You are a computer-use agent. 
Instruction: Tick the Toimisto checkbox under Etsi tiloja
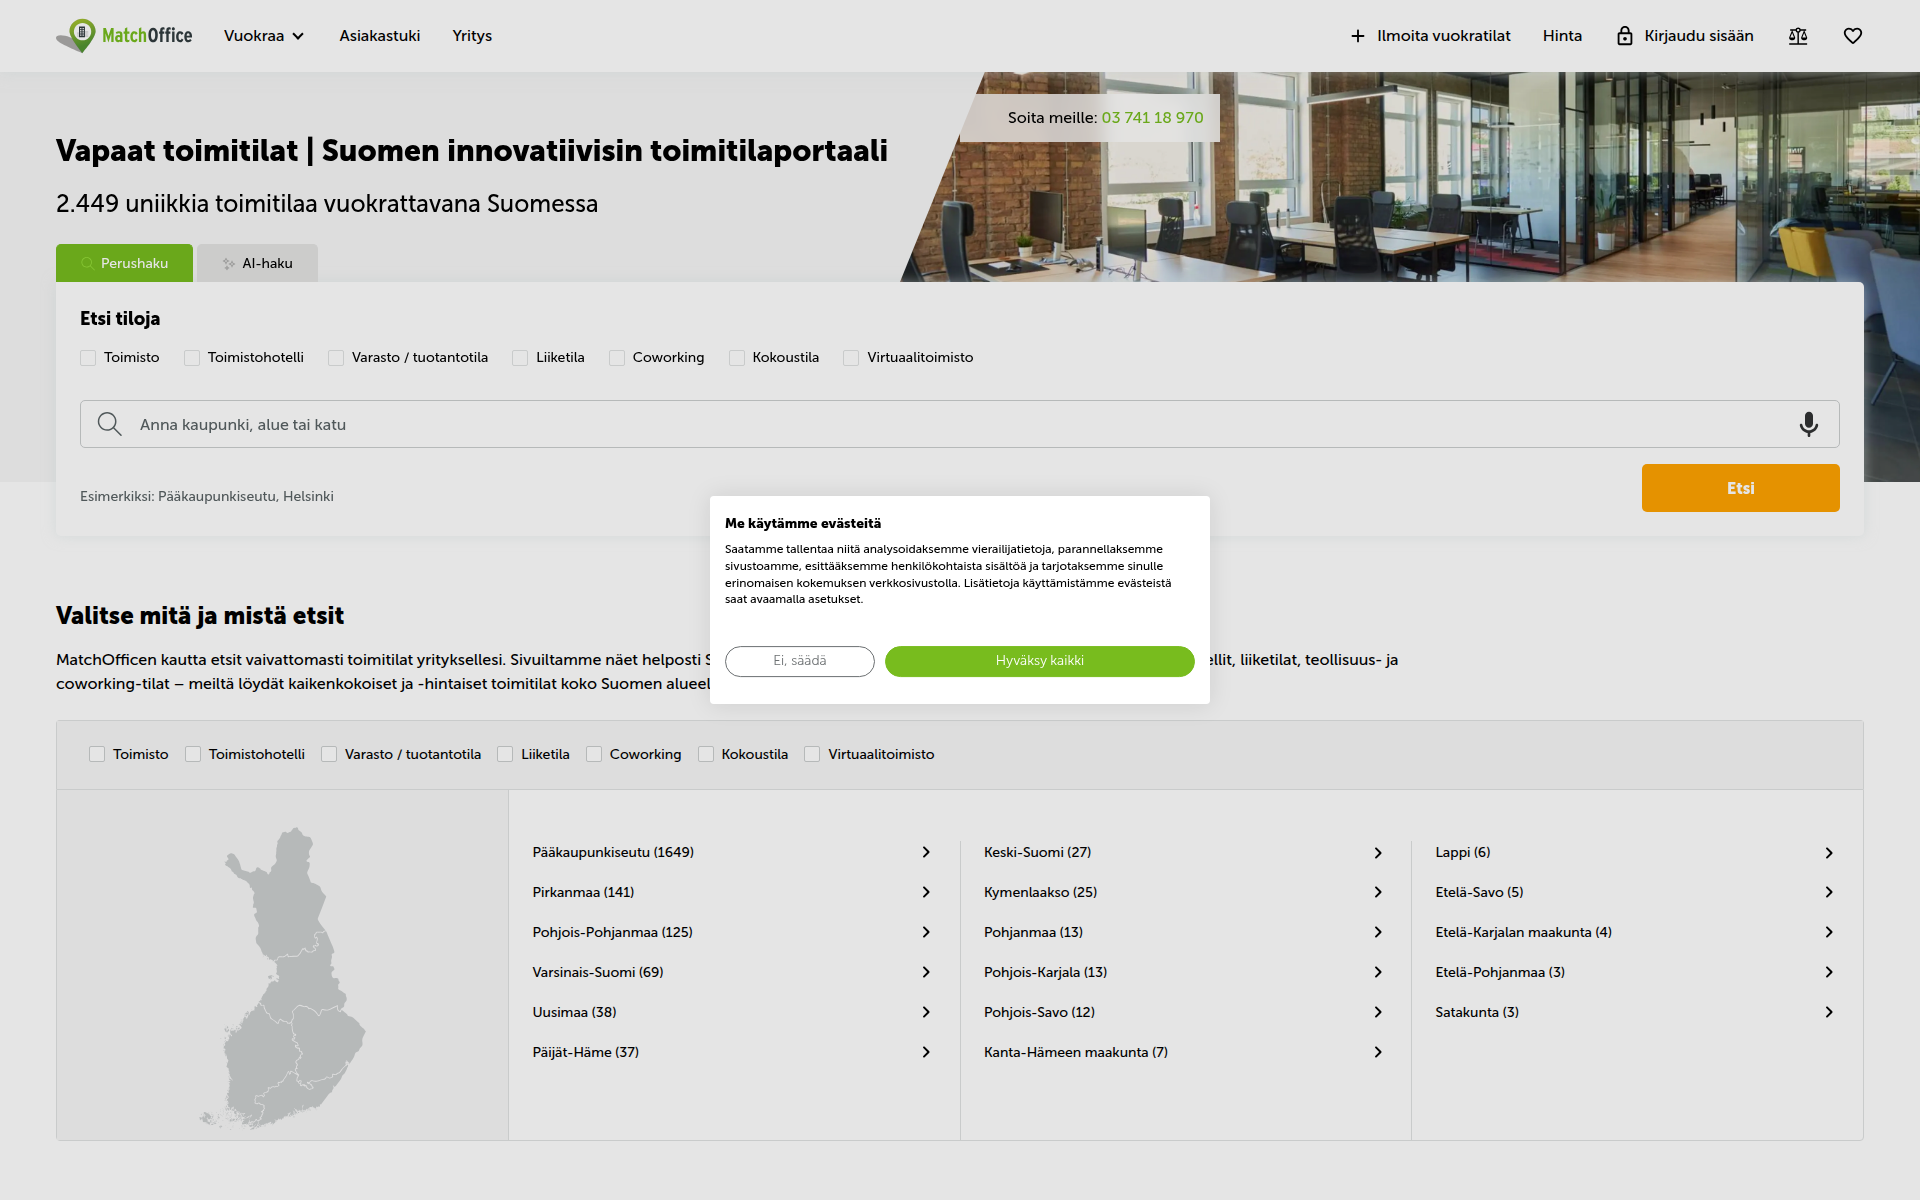(88, 358)
